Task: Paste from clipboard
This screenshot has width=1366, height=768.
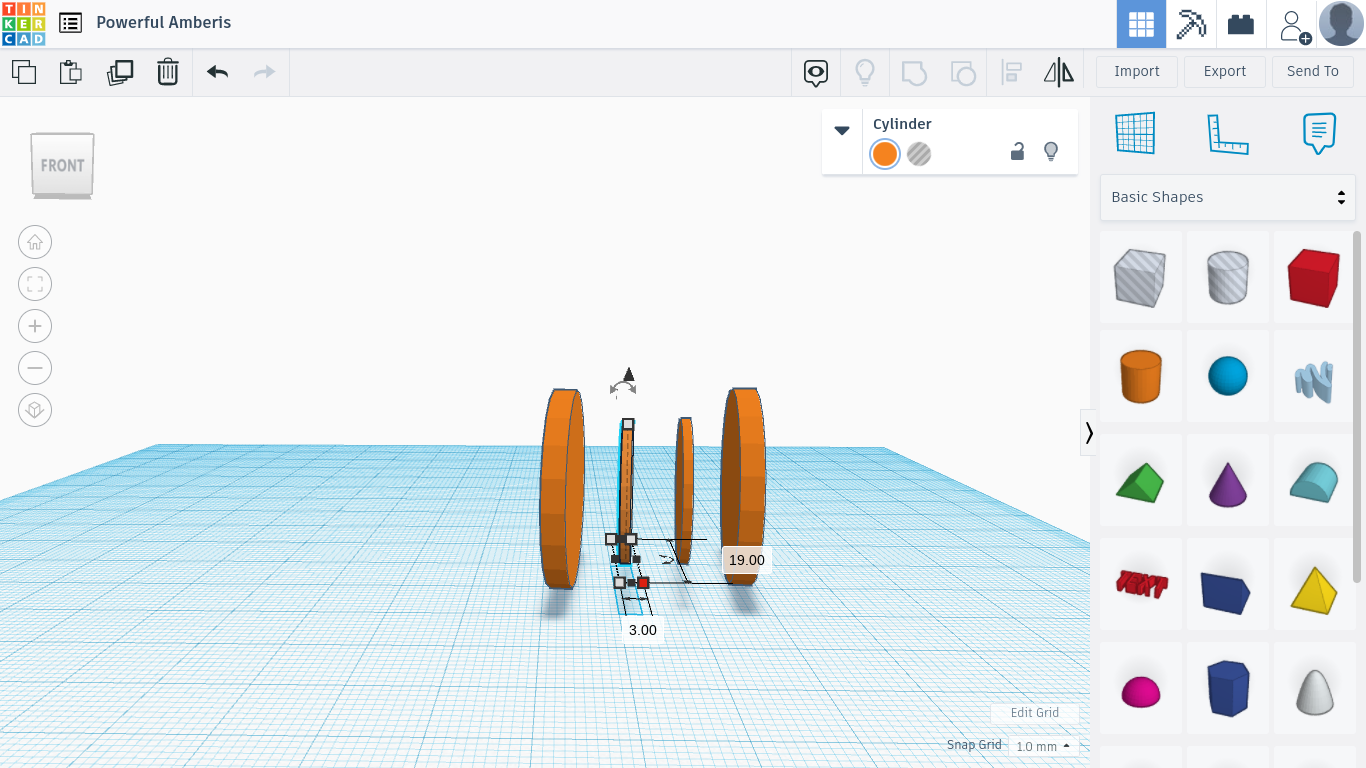Action: point(70,72)
